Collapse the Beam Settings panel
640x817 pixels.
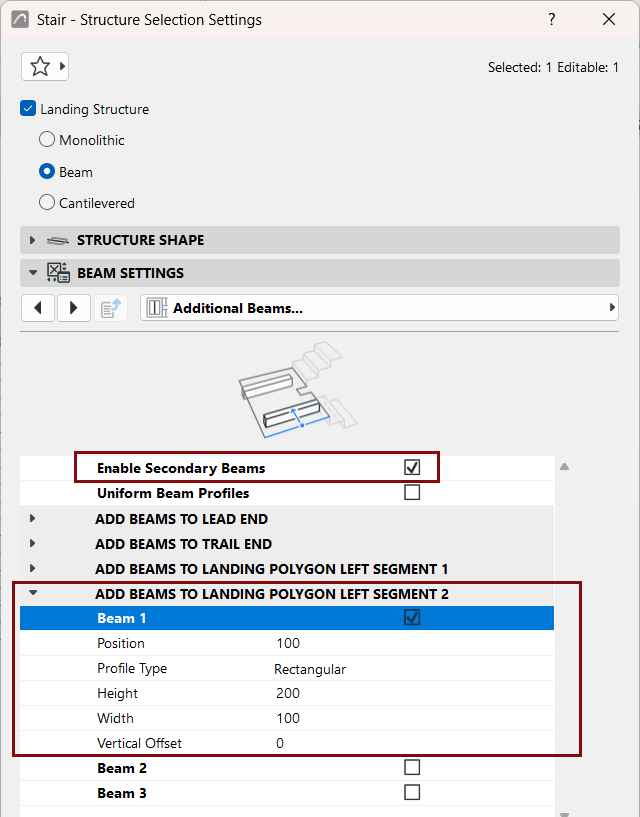33,273
